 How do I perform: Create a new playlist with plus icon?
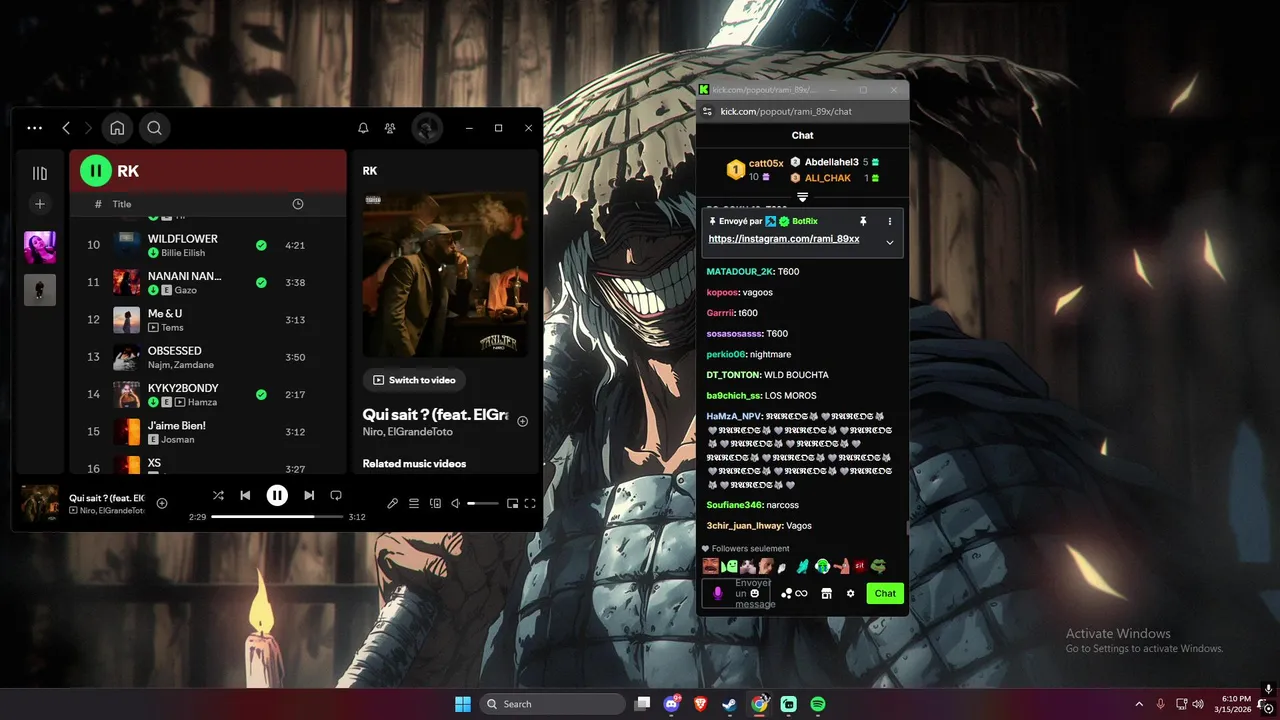[x=40, y=204]
